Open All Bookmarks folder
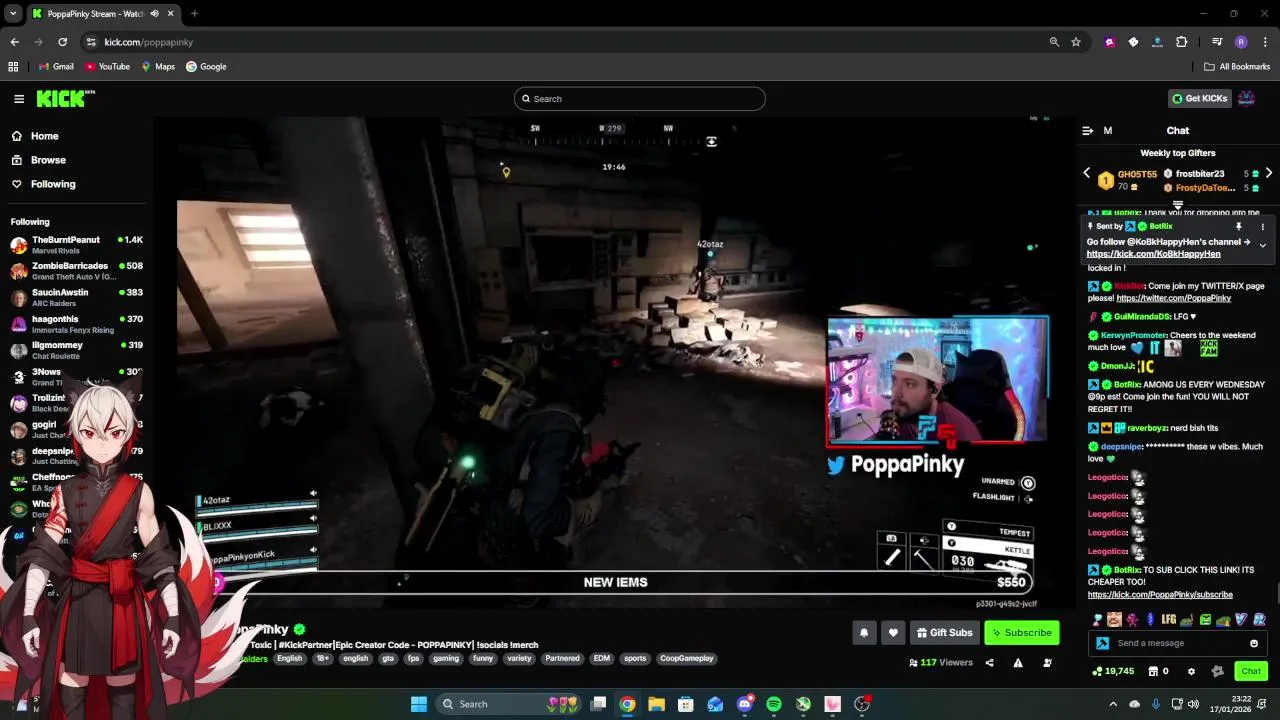 1237,66
